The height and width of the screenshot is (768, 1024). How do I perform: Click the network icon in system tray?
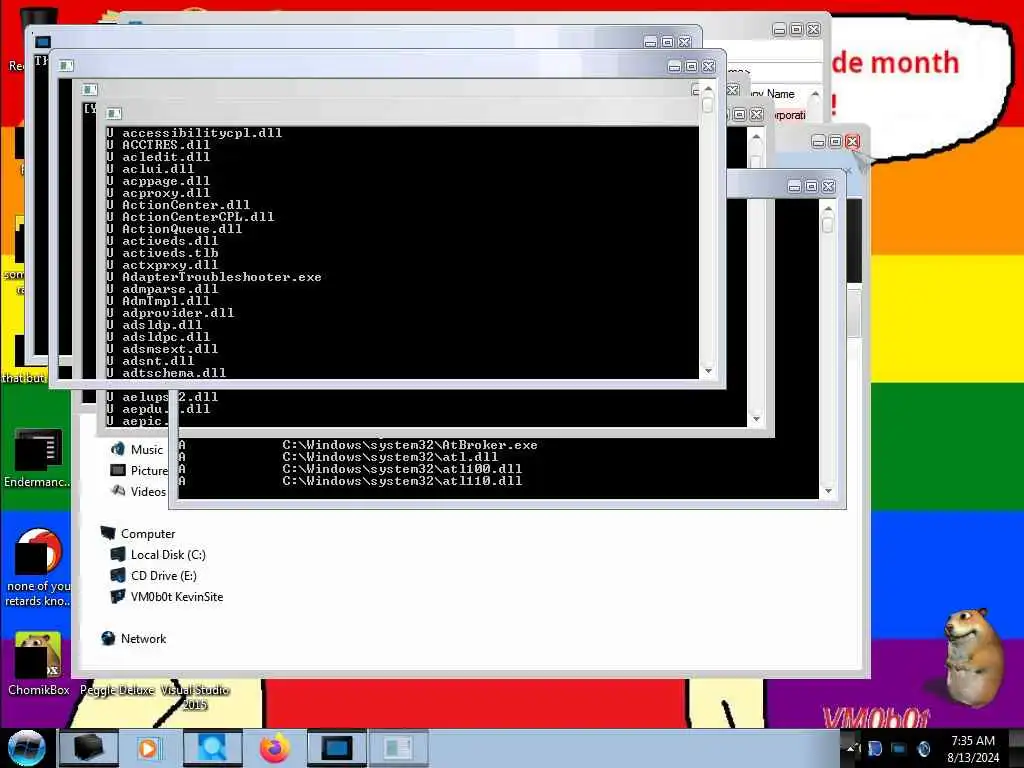[x=898, y=748]
